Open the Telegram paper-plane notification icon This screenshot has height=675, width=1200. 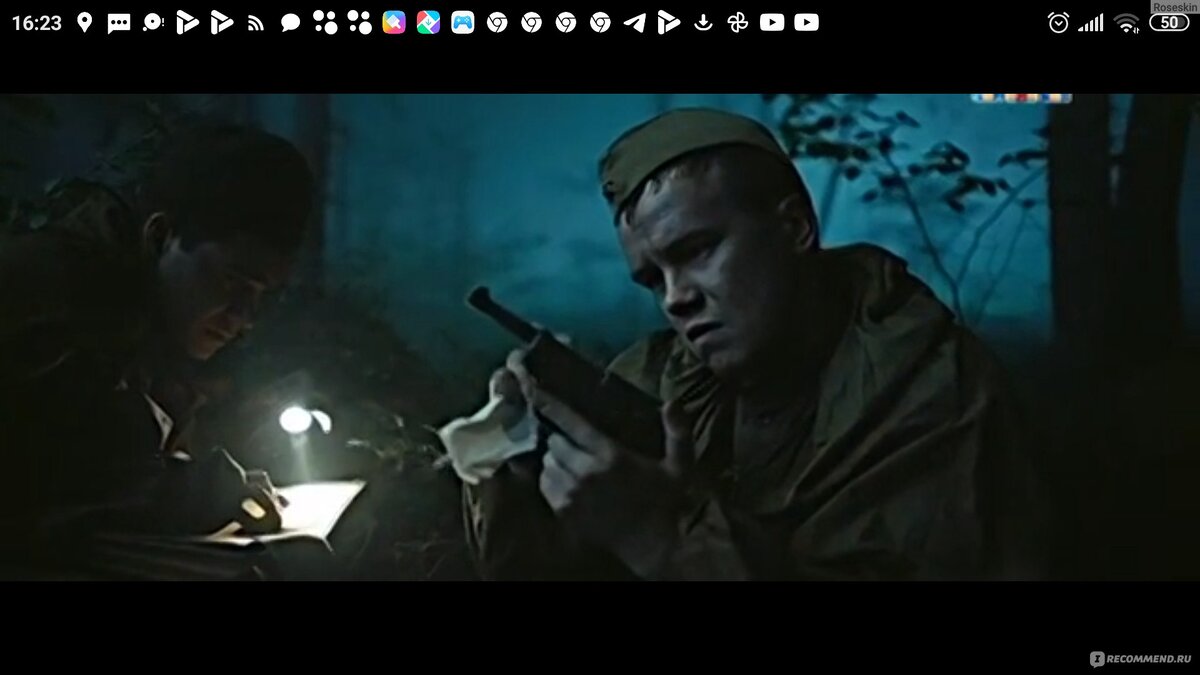point(634,22)
